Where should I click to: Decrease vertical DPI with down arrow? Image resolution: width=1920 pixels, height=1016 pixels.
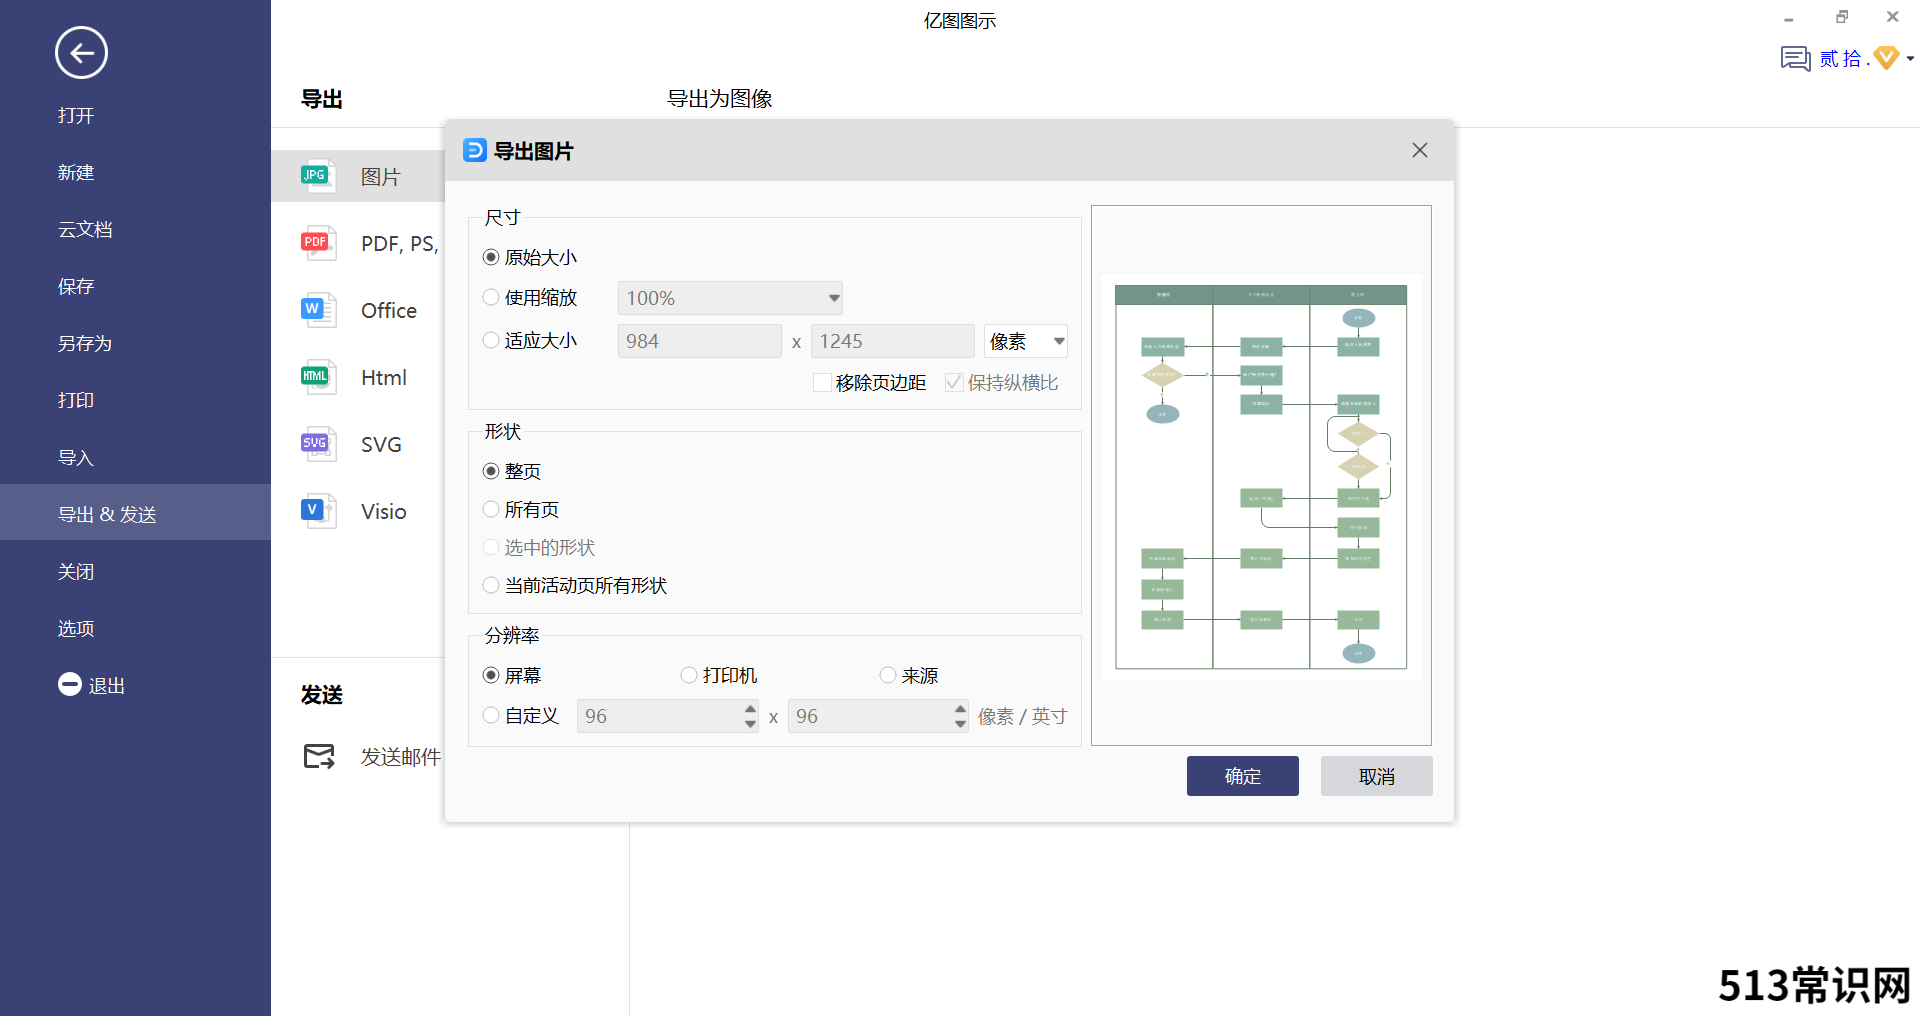tap(960, 724)
